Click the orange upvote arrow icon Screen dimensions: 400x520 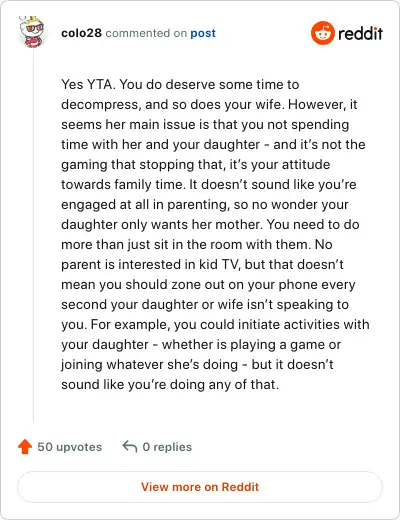pos(25,447)
